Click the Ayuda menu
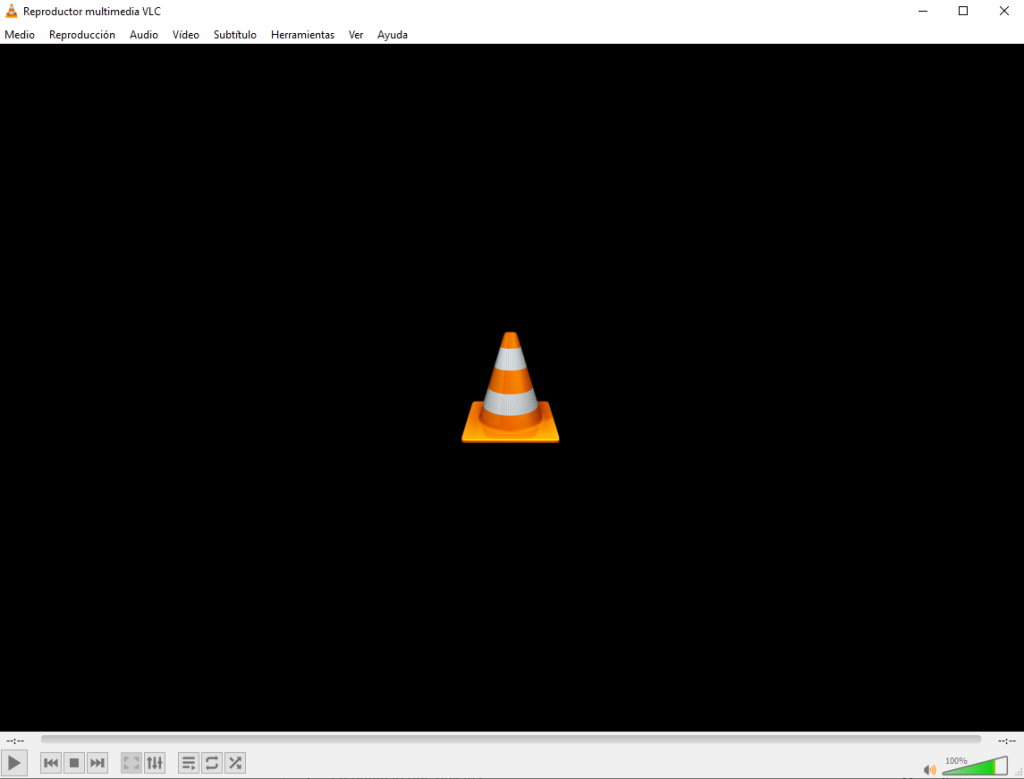This screenshot has height=779, width=1024. pos(392,35)
